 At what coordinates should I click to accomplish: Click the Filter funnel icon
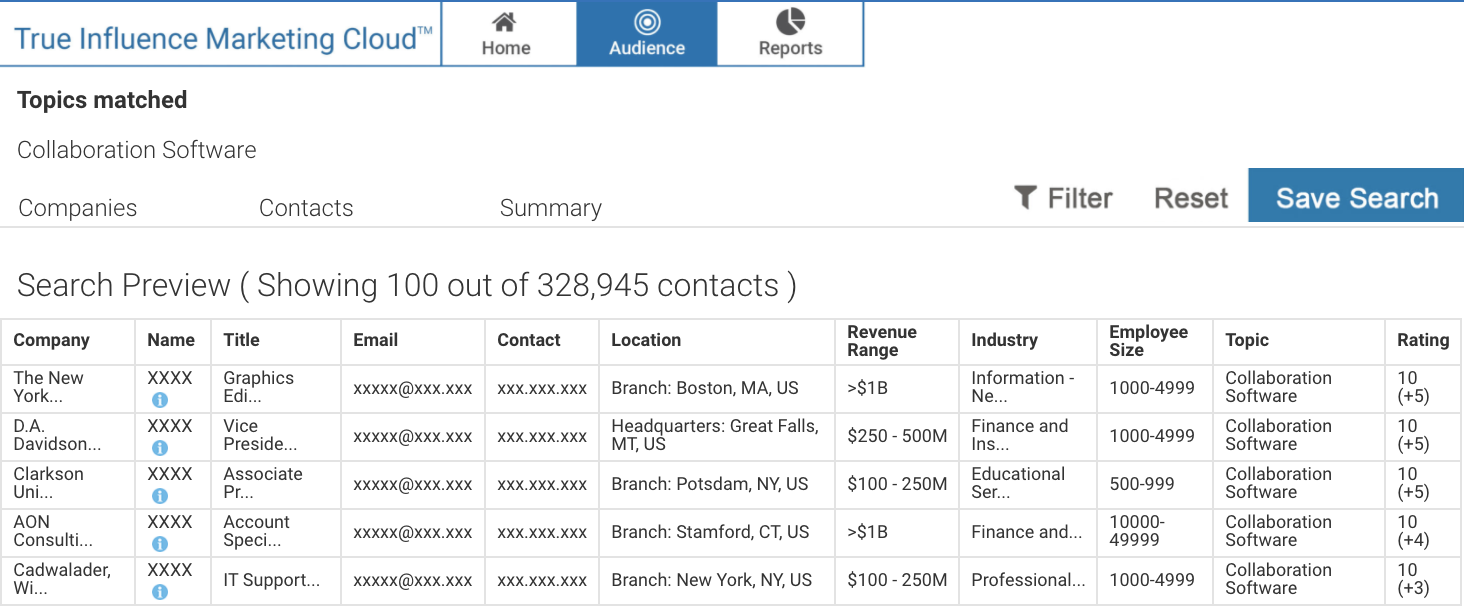(1025, 197)
